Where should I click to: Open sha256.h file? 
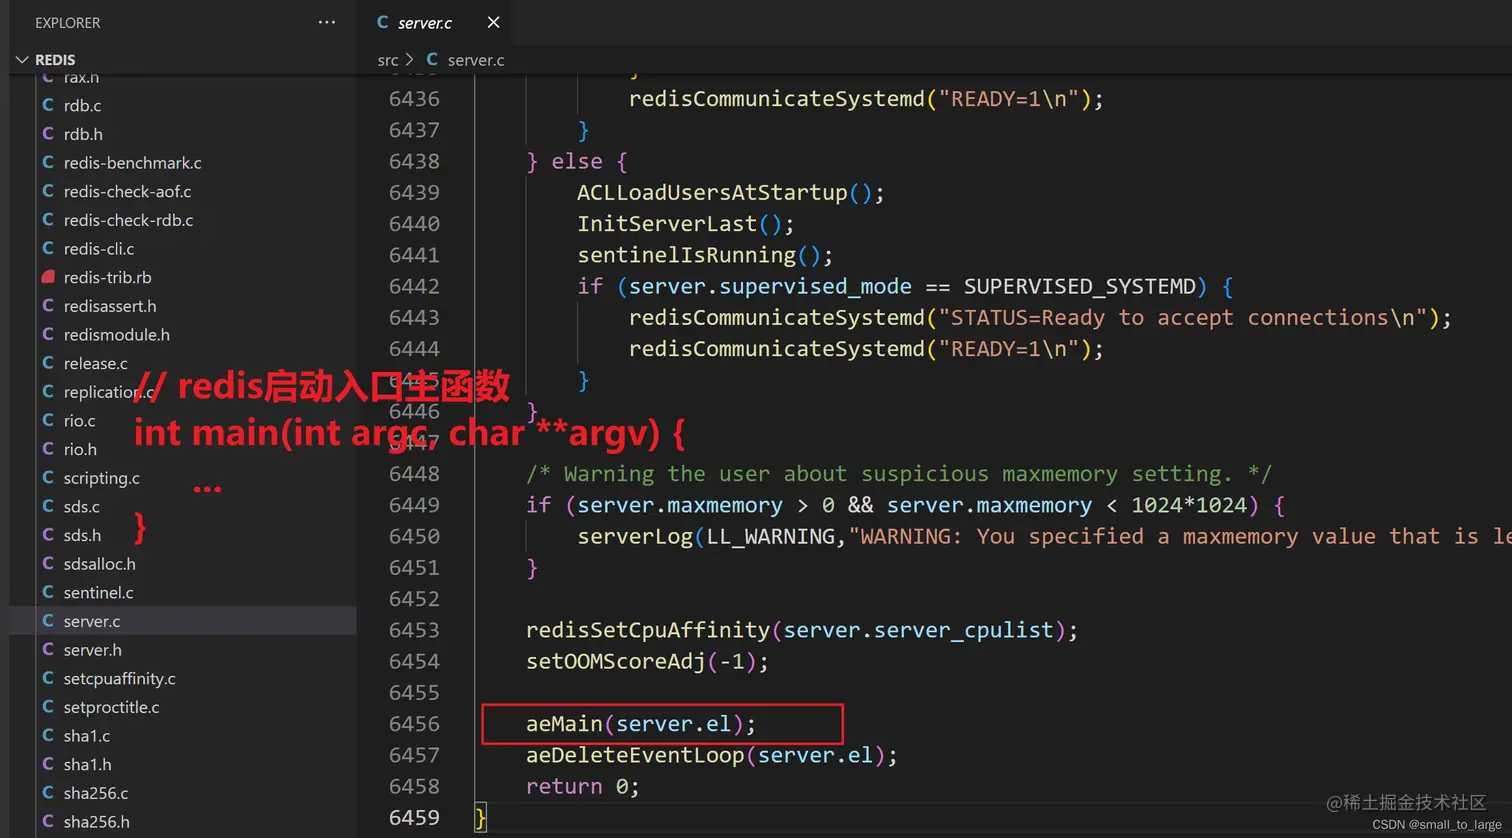click(96, 822)
